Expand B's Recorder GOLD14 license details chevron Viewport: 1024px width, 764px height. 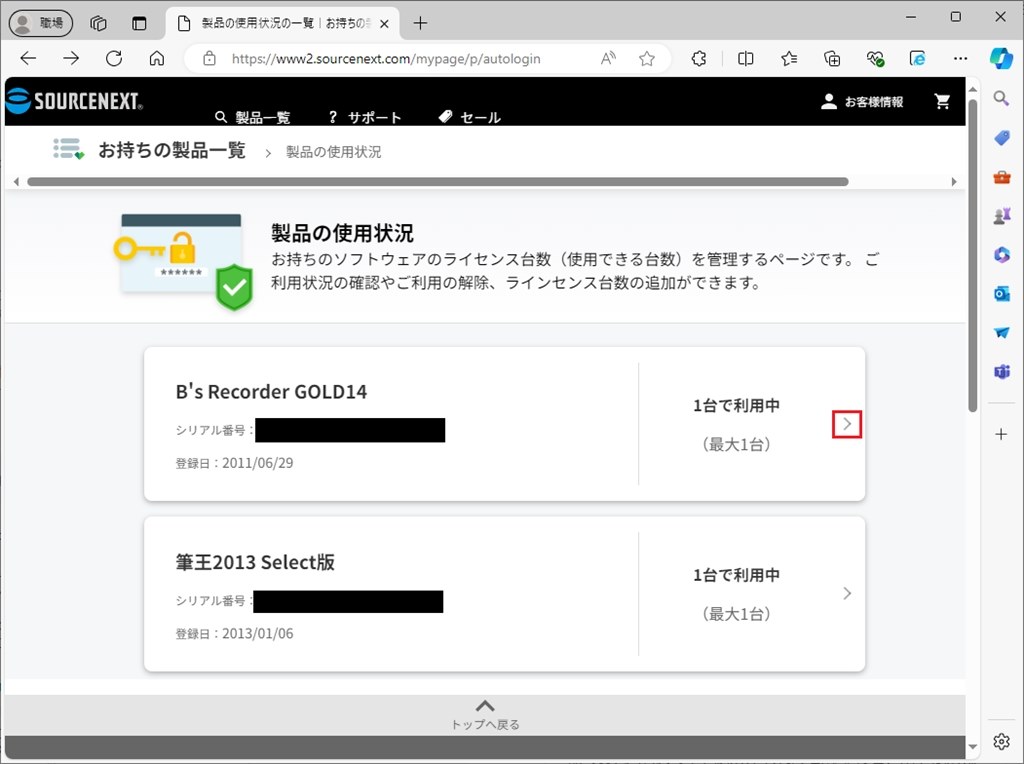(x=847, y=424)
